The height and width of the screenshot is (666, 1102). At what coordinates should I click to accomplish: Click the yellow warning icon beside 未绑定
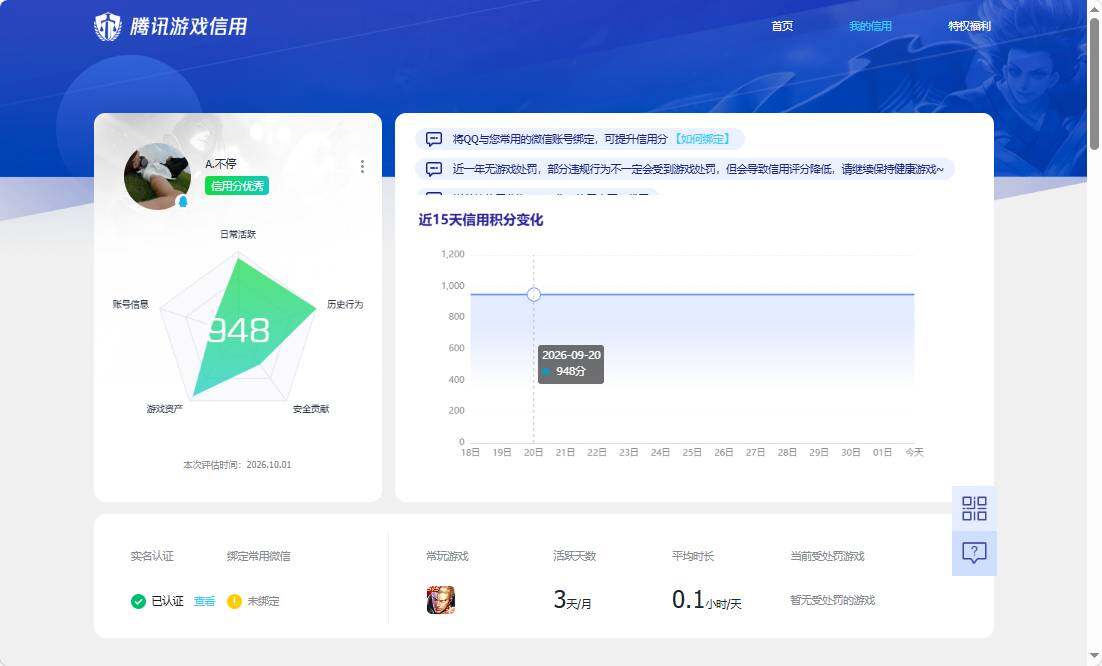[x=234, y=601]
